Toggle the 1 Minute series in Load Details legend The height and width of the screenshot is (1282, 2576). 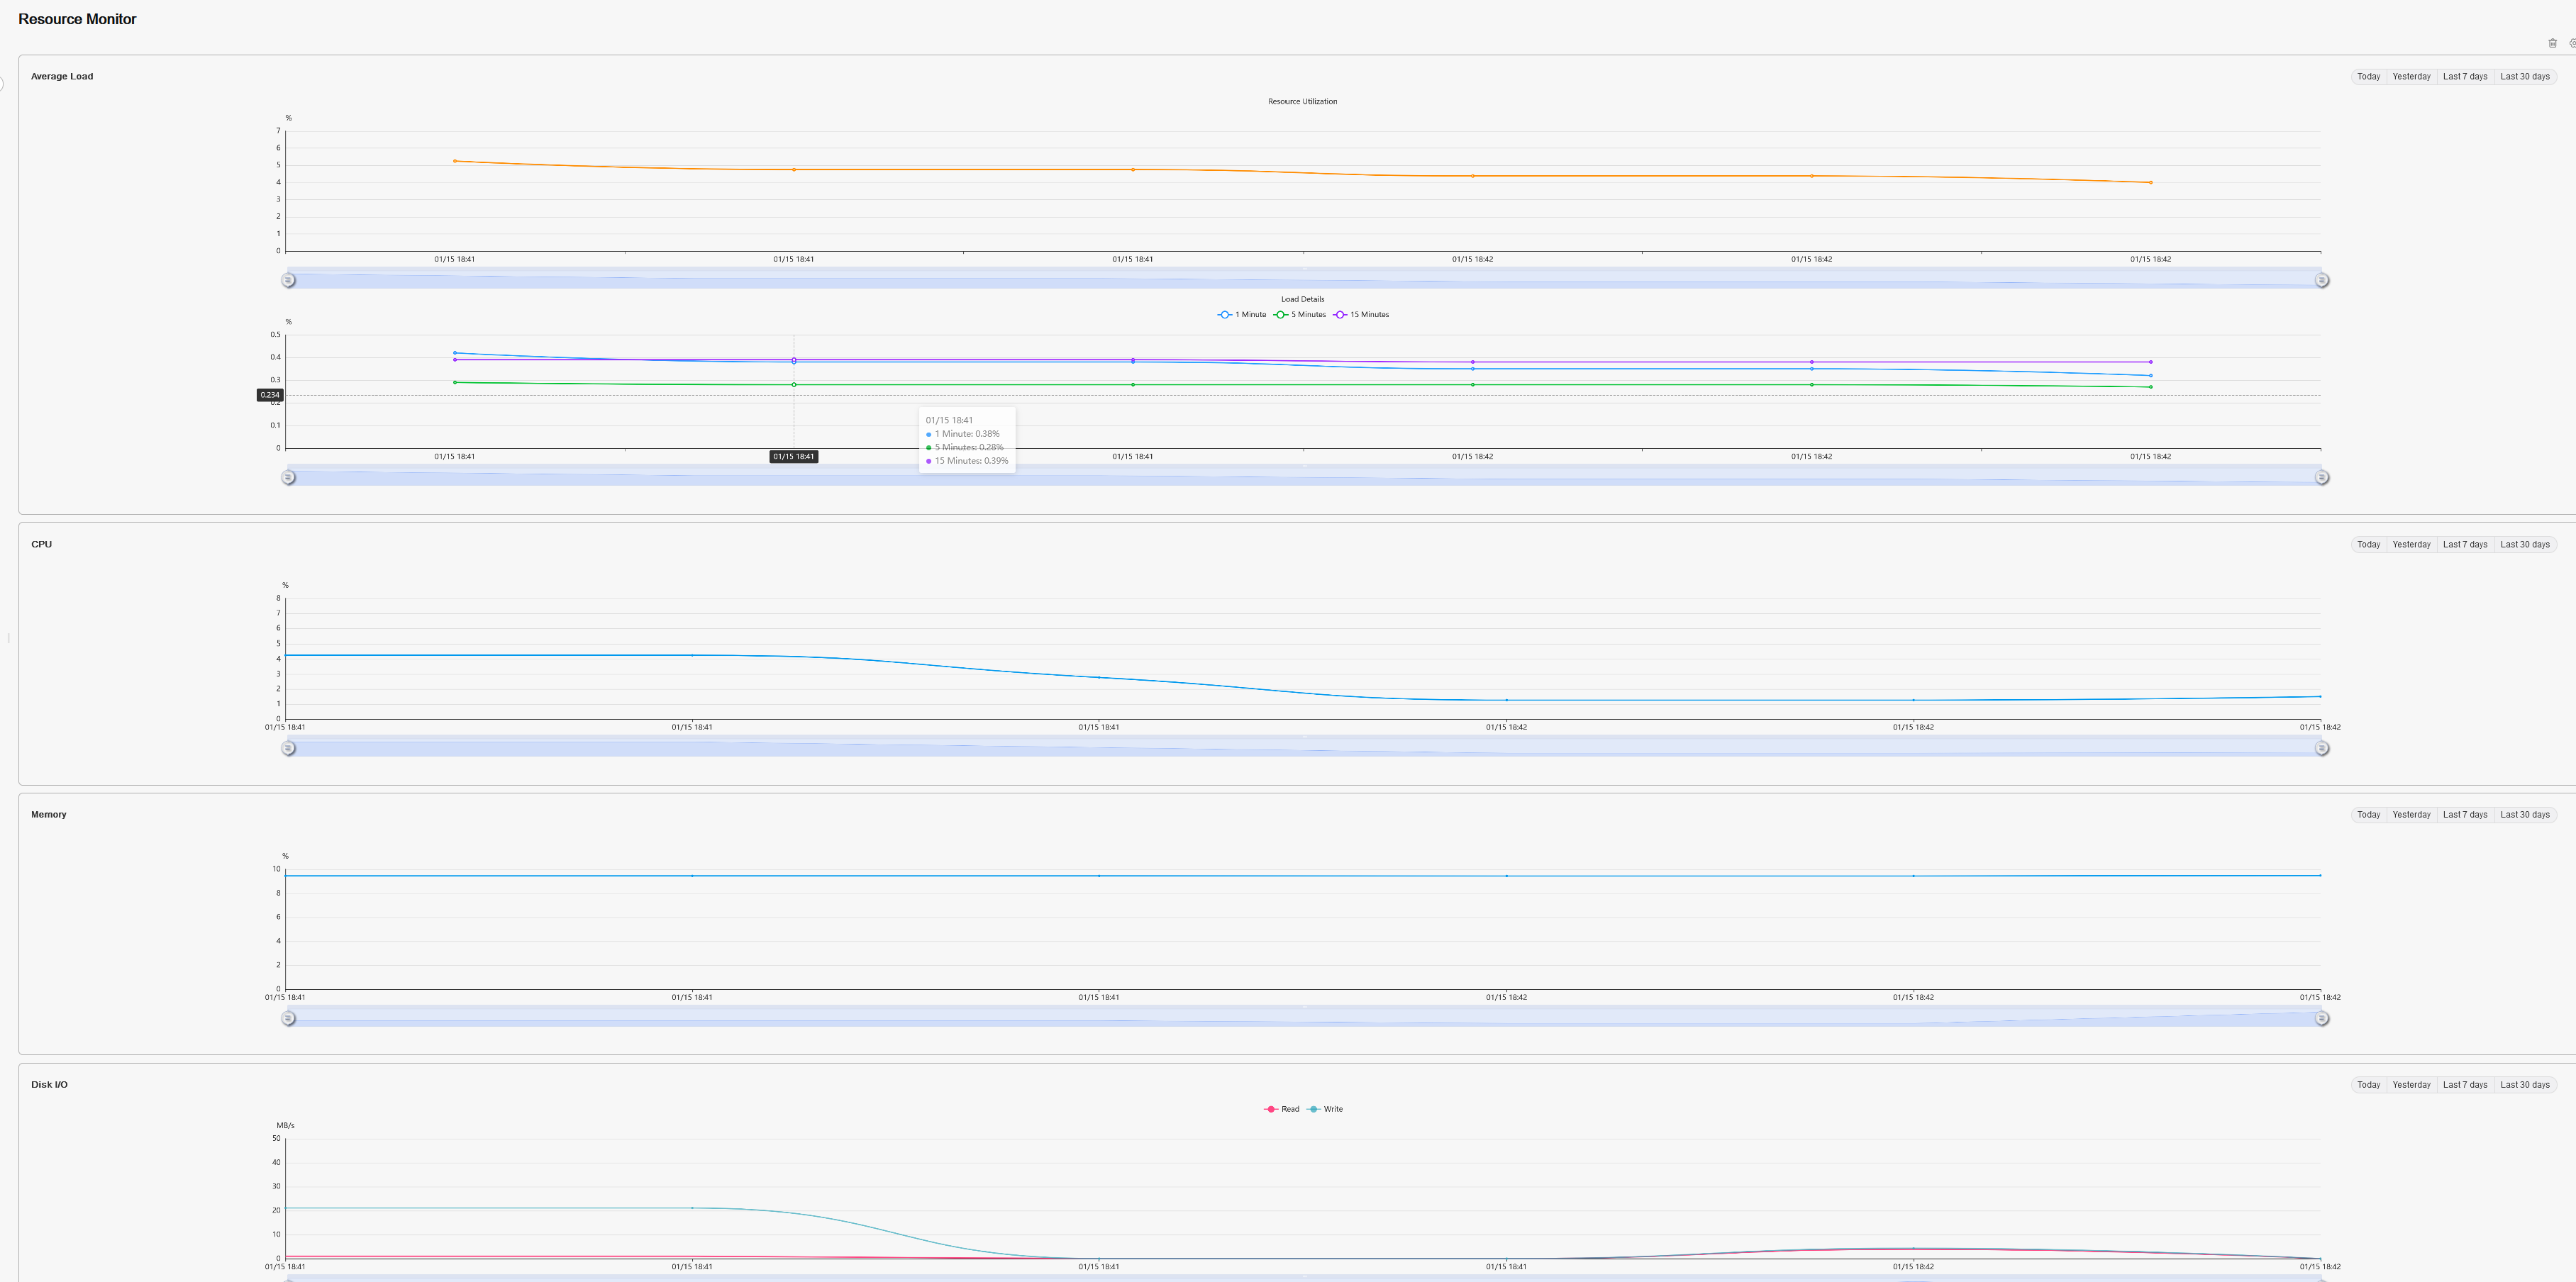coord(1242,315)
